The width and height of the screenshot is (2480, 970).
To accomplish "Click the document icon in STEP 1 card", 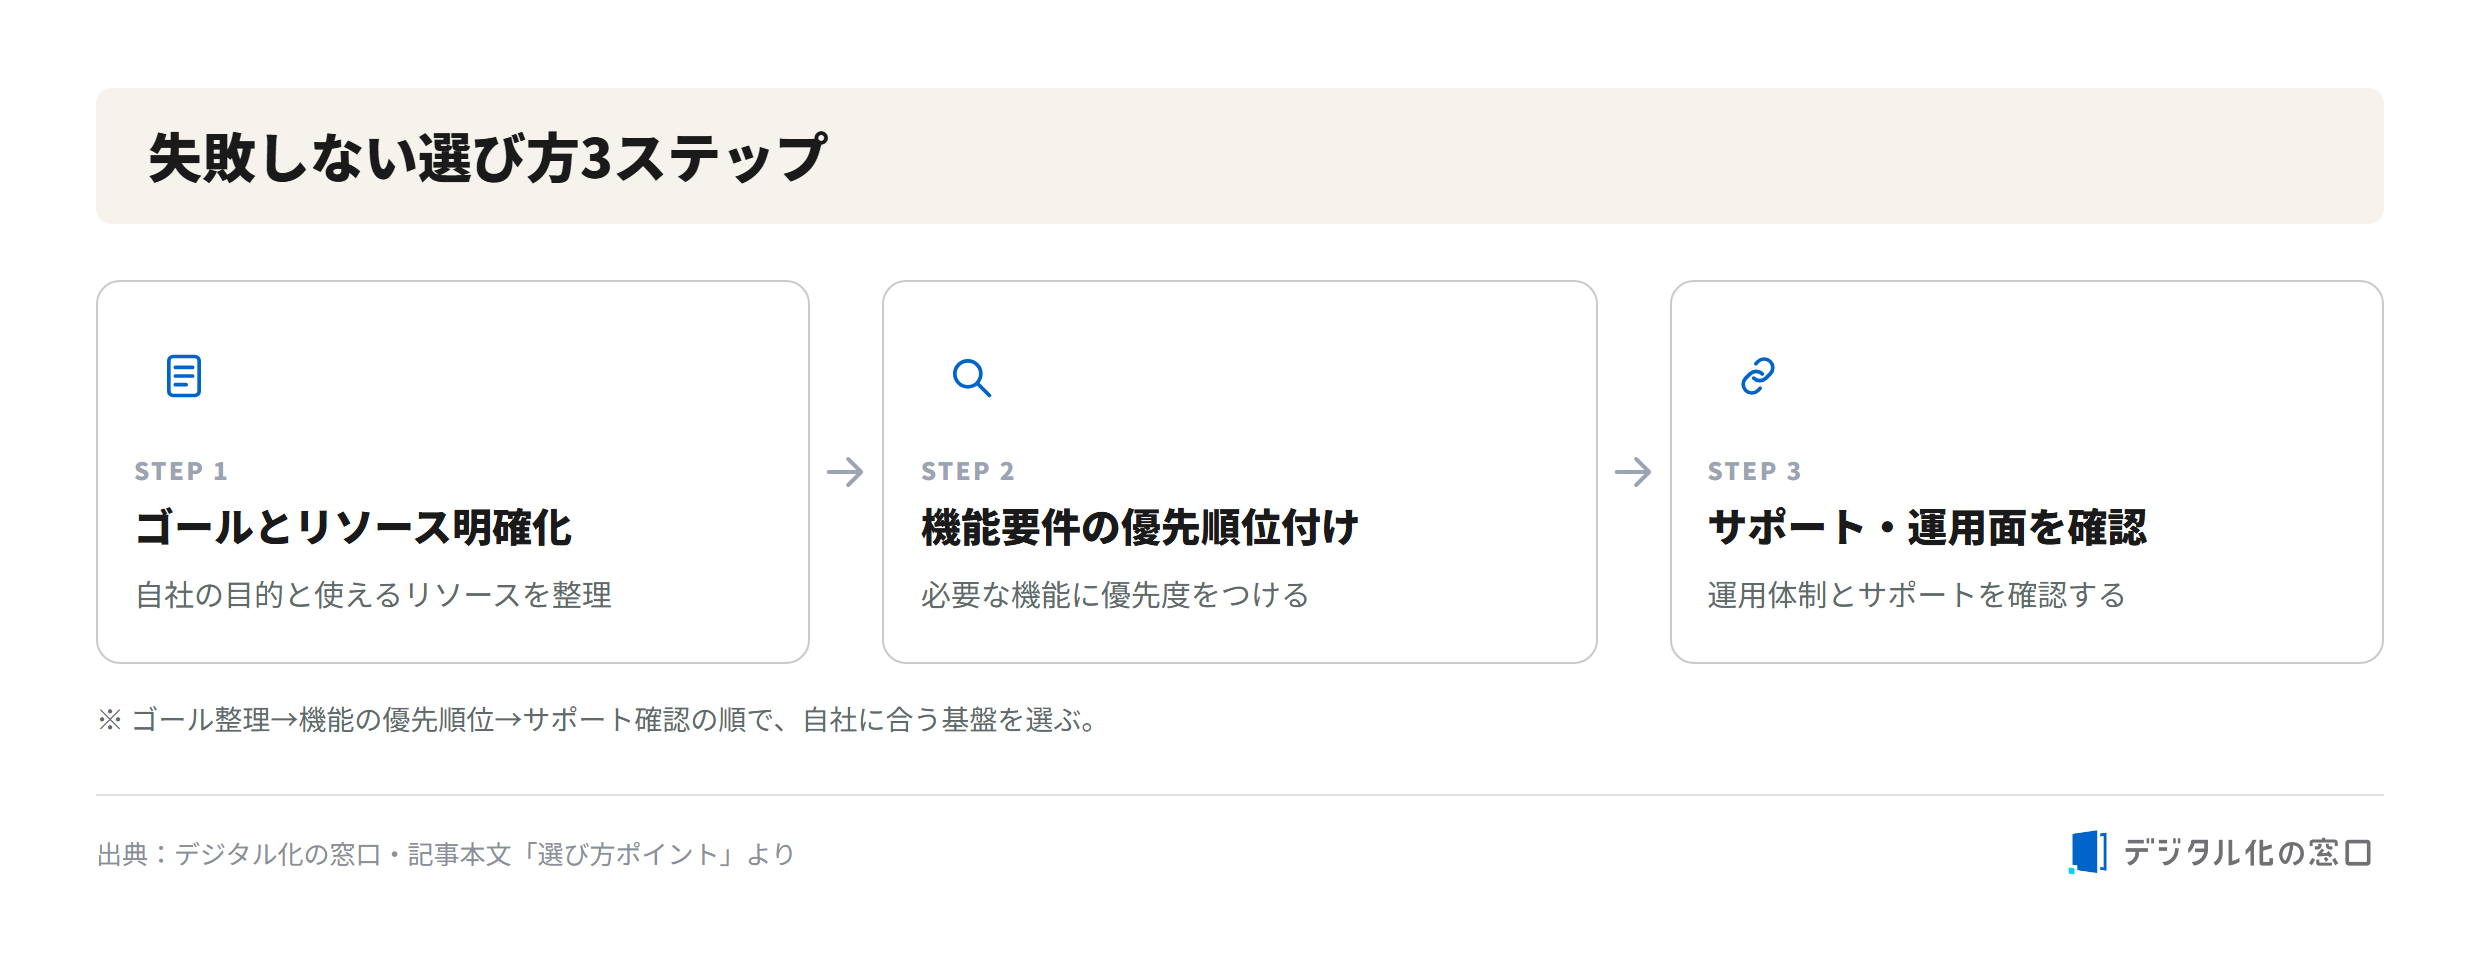I will pos(184,376).
